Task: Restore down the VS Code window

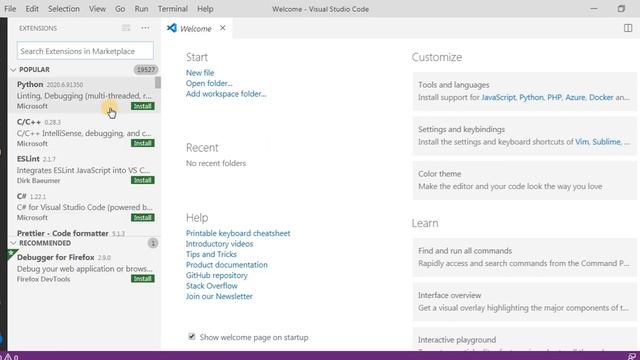Action: pos(621,9)
